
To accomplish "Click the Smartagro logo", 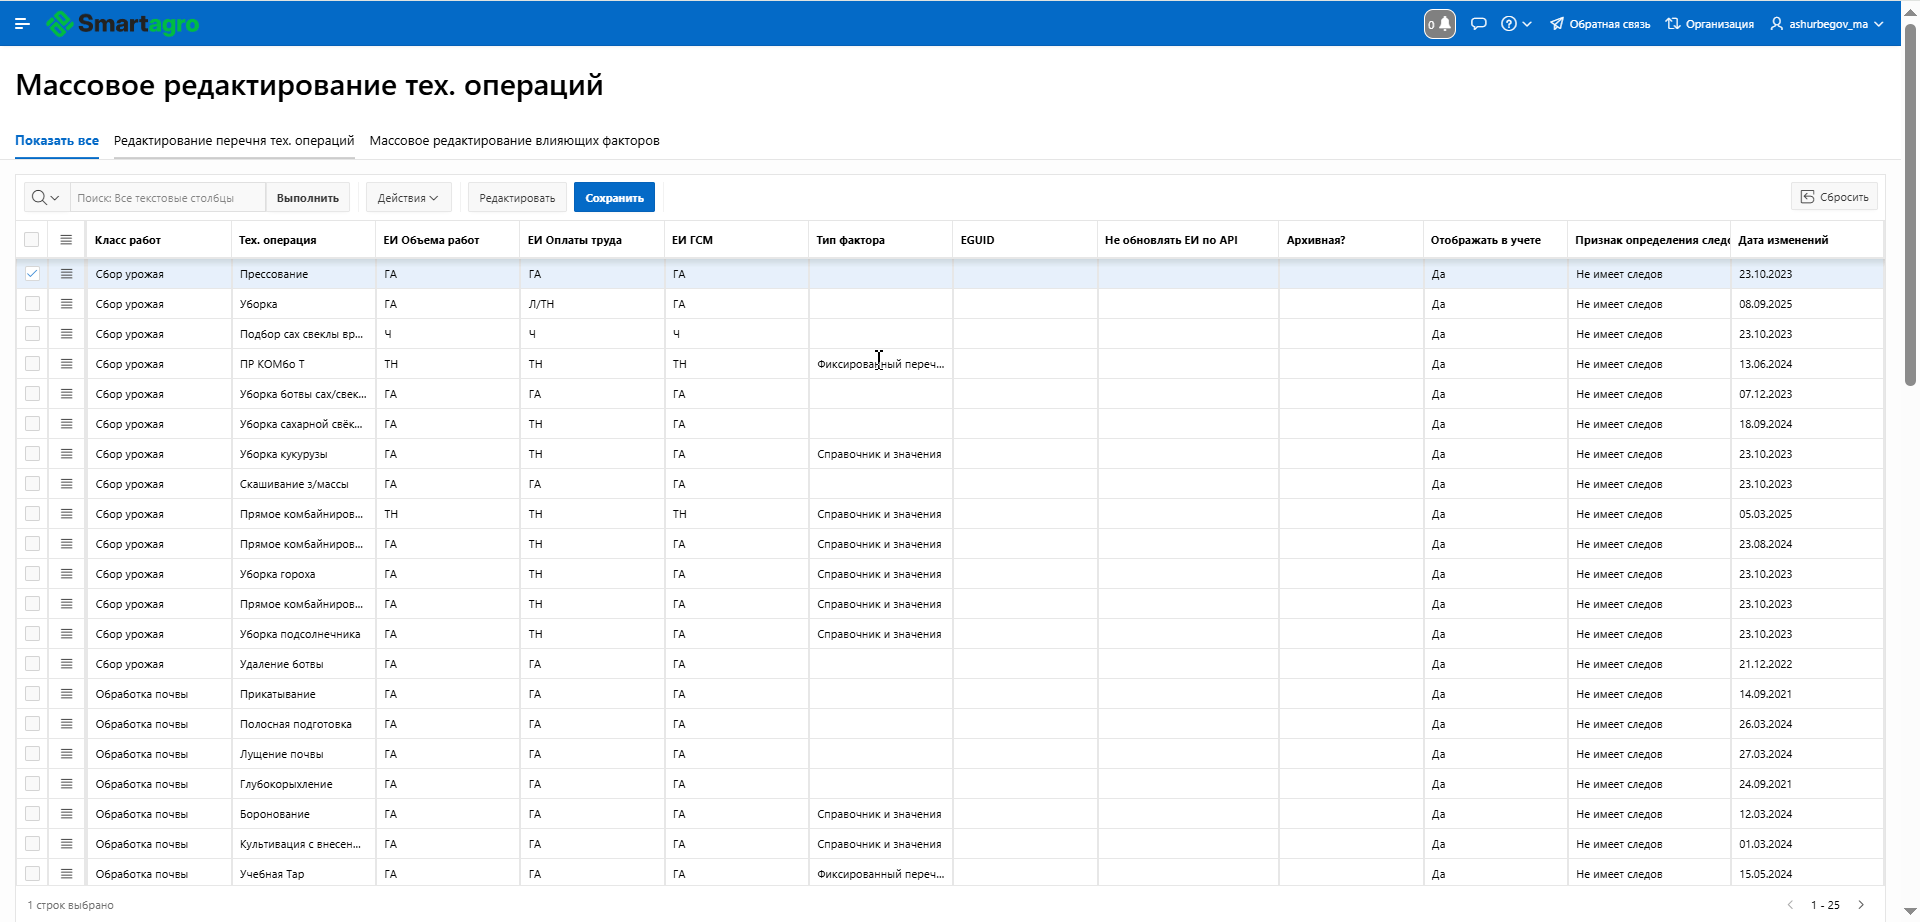I will pos(123,24).
